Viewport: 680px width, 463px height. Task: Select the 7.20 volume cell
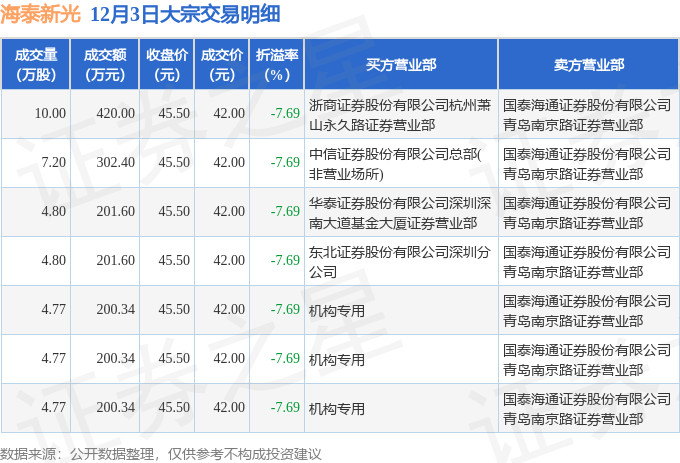click(x=53, y=162)
